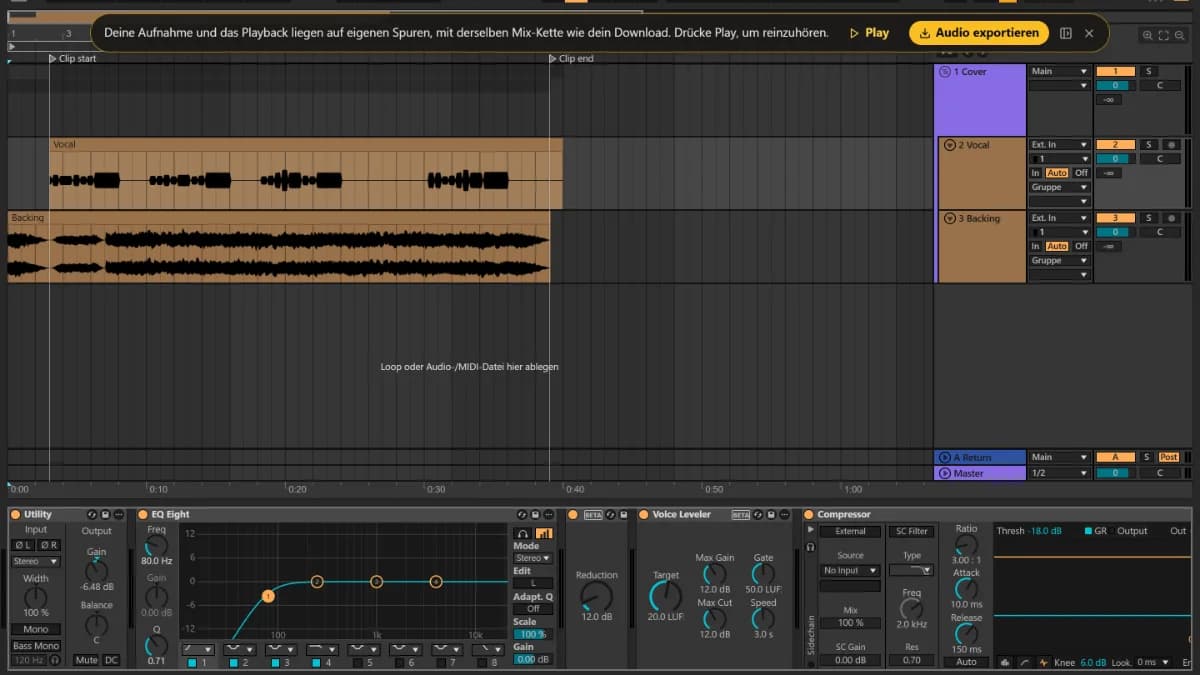Image resolution: width=1200 pixels, height=675 pixels.
Task: Open the Ext. In dropdown on Vocal track
Action: (1059, 145)
